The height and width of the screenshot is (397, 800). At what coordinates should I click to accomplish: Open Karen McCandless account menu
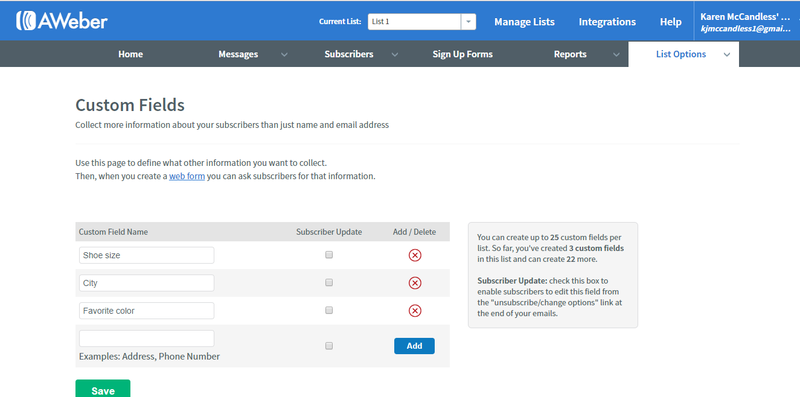pos(746,22)
